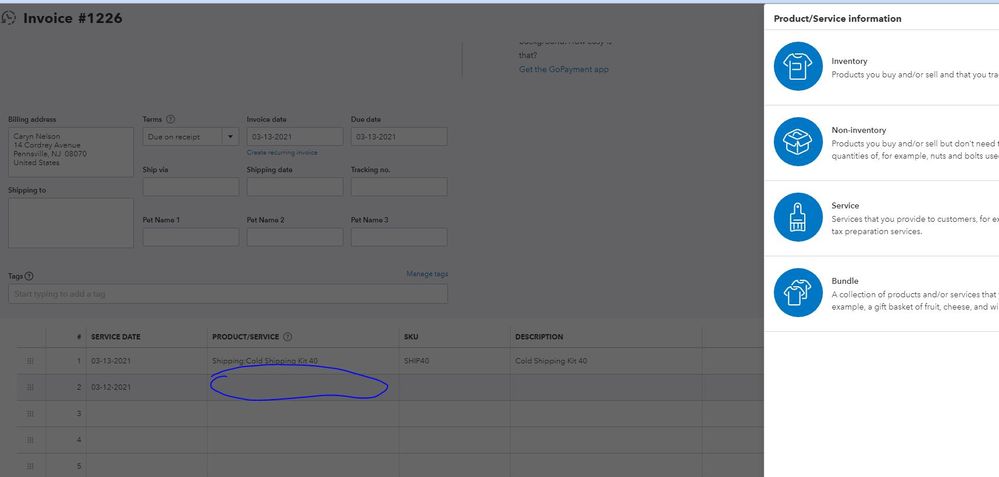Viewport: 999px width, 477px height.
Task: Click the Pet Name 1 field
Action: tap(190, 237)
